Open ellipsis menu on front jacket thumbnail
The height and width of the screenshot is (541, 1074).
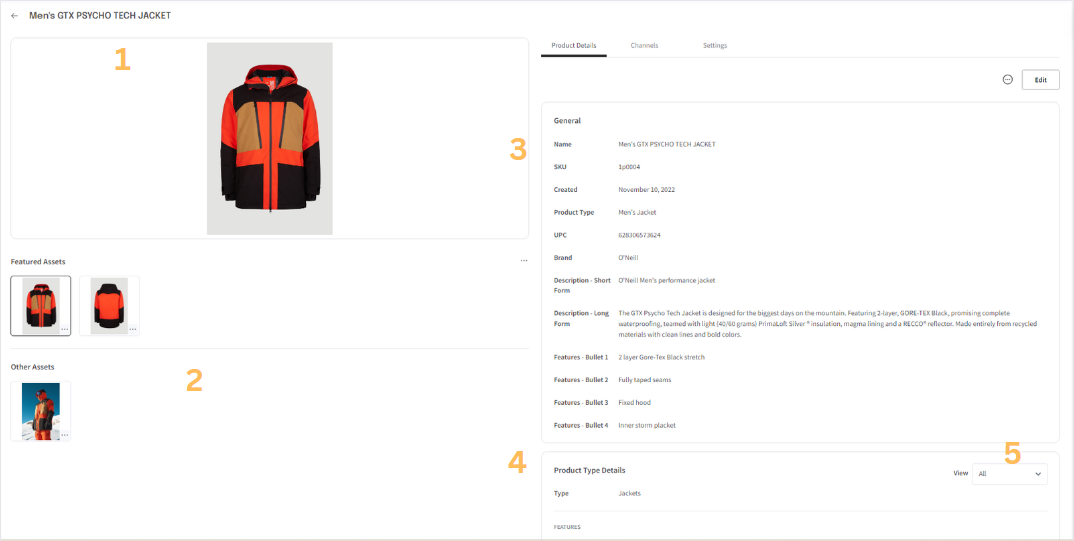[64, 329]
